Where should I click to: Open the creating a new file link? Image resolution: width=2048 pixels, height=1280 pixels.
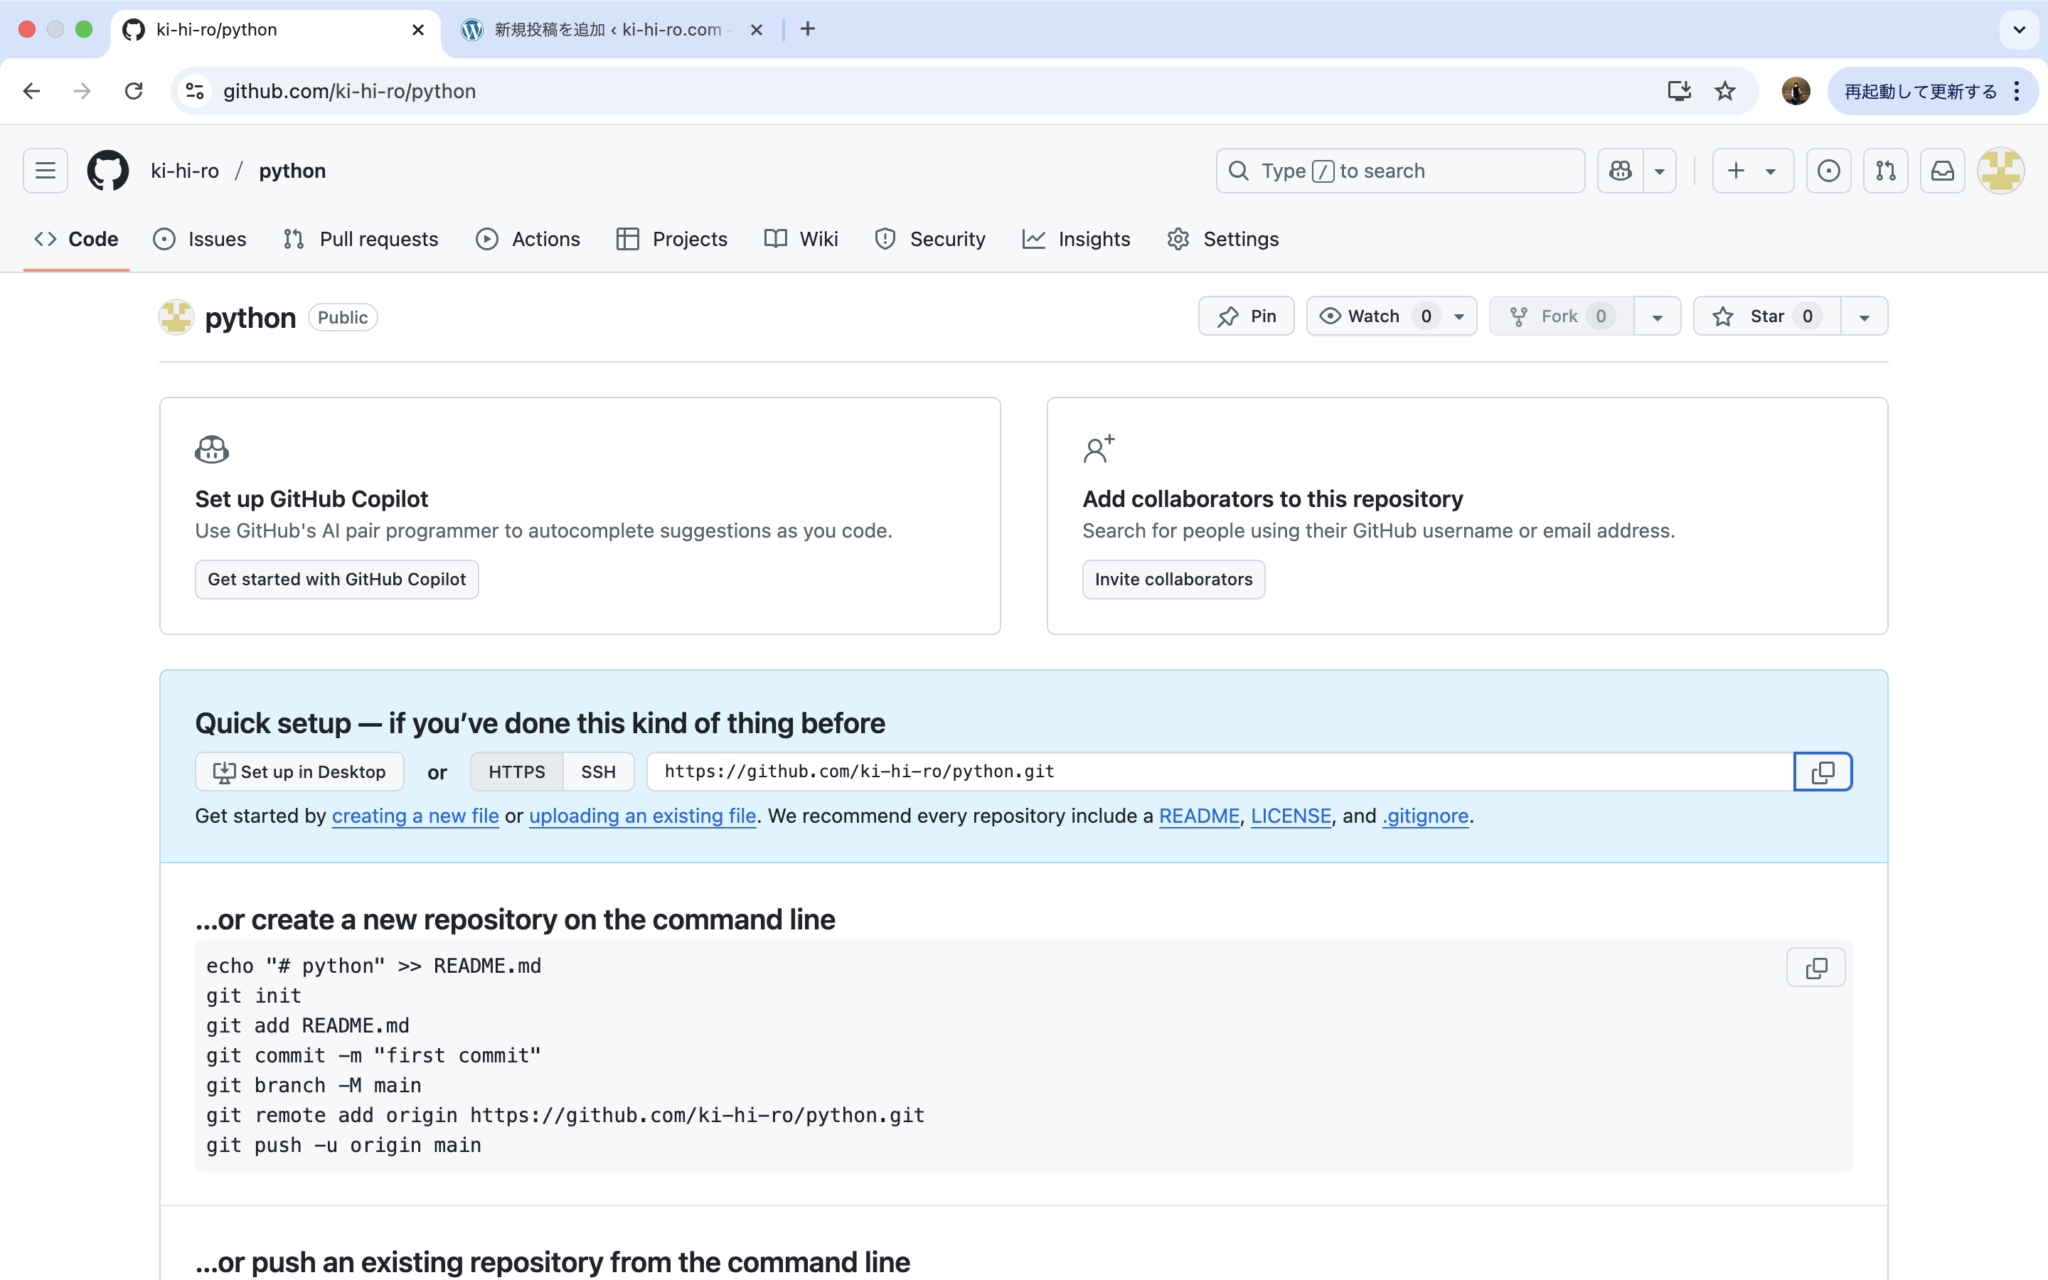coord(415,816)
